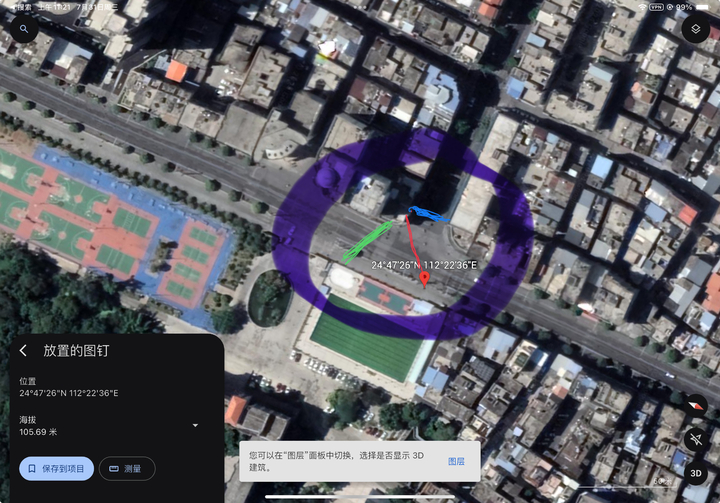Tap the 105.69 米 elevation value
720x503 pixels.
point(38,432)
